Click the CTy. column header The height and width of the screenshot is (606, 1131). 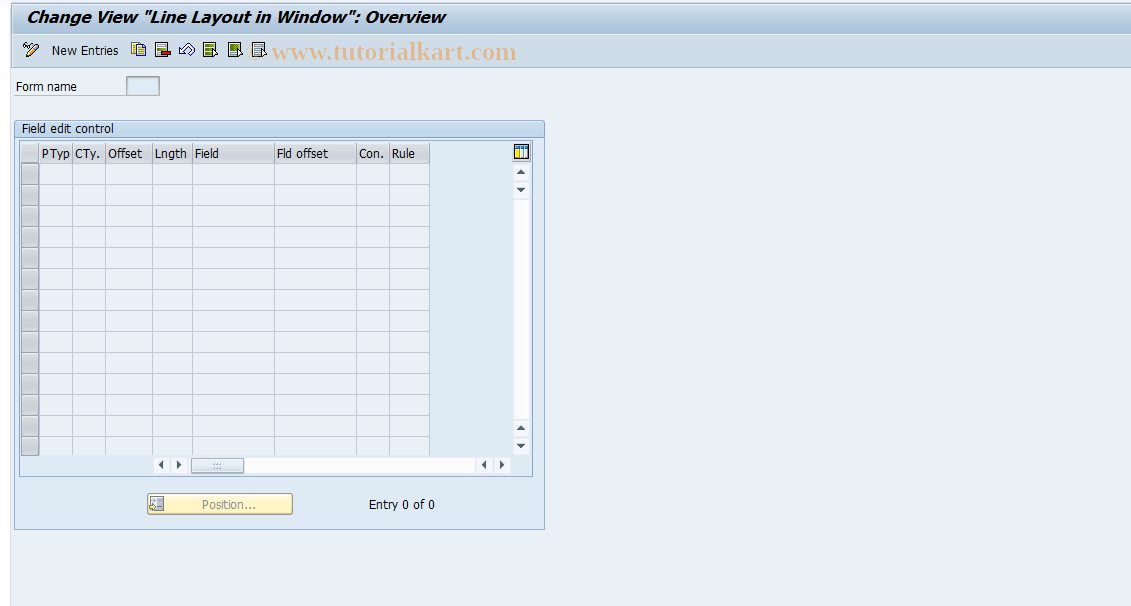coord(89,154)
